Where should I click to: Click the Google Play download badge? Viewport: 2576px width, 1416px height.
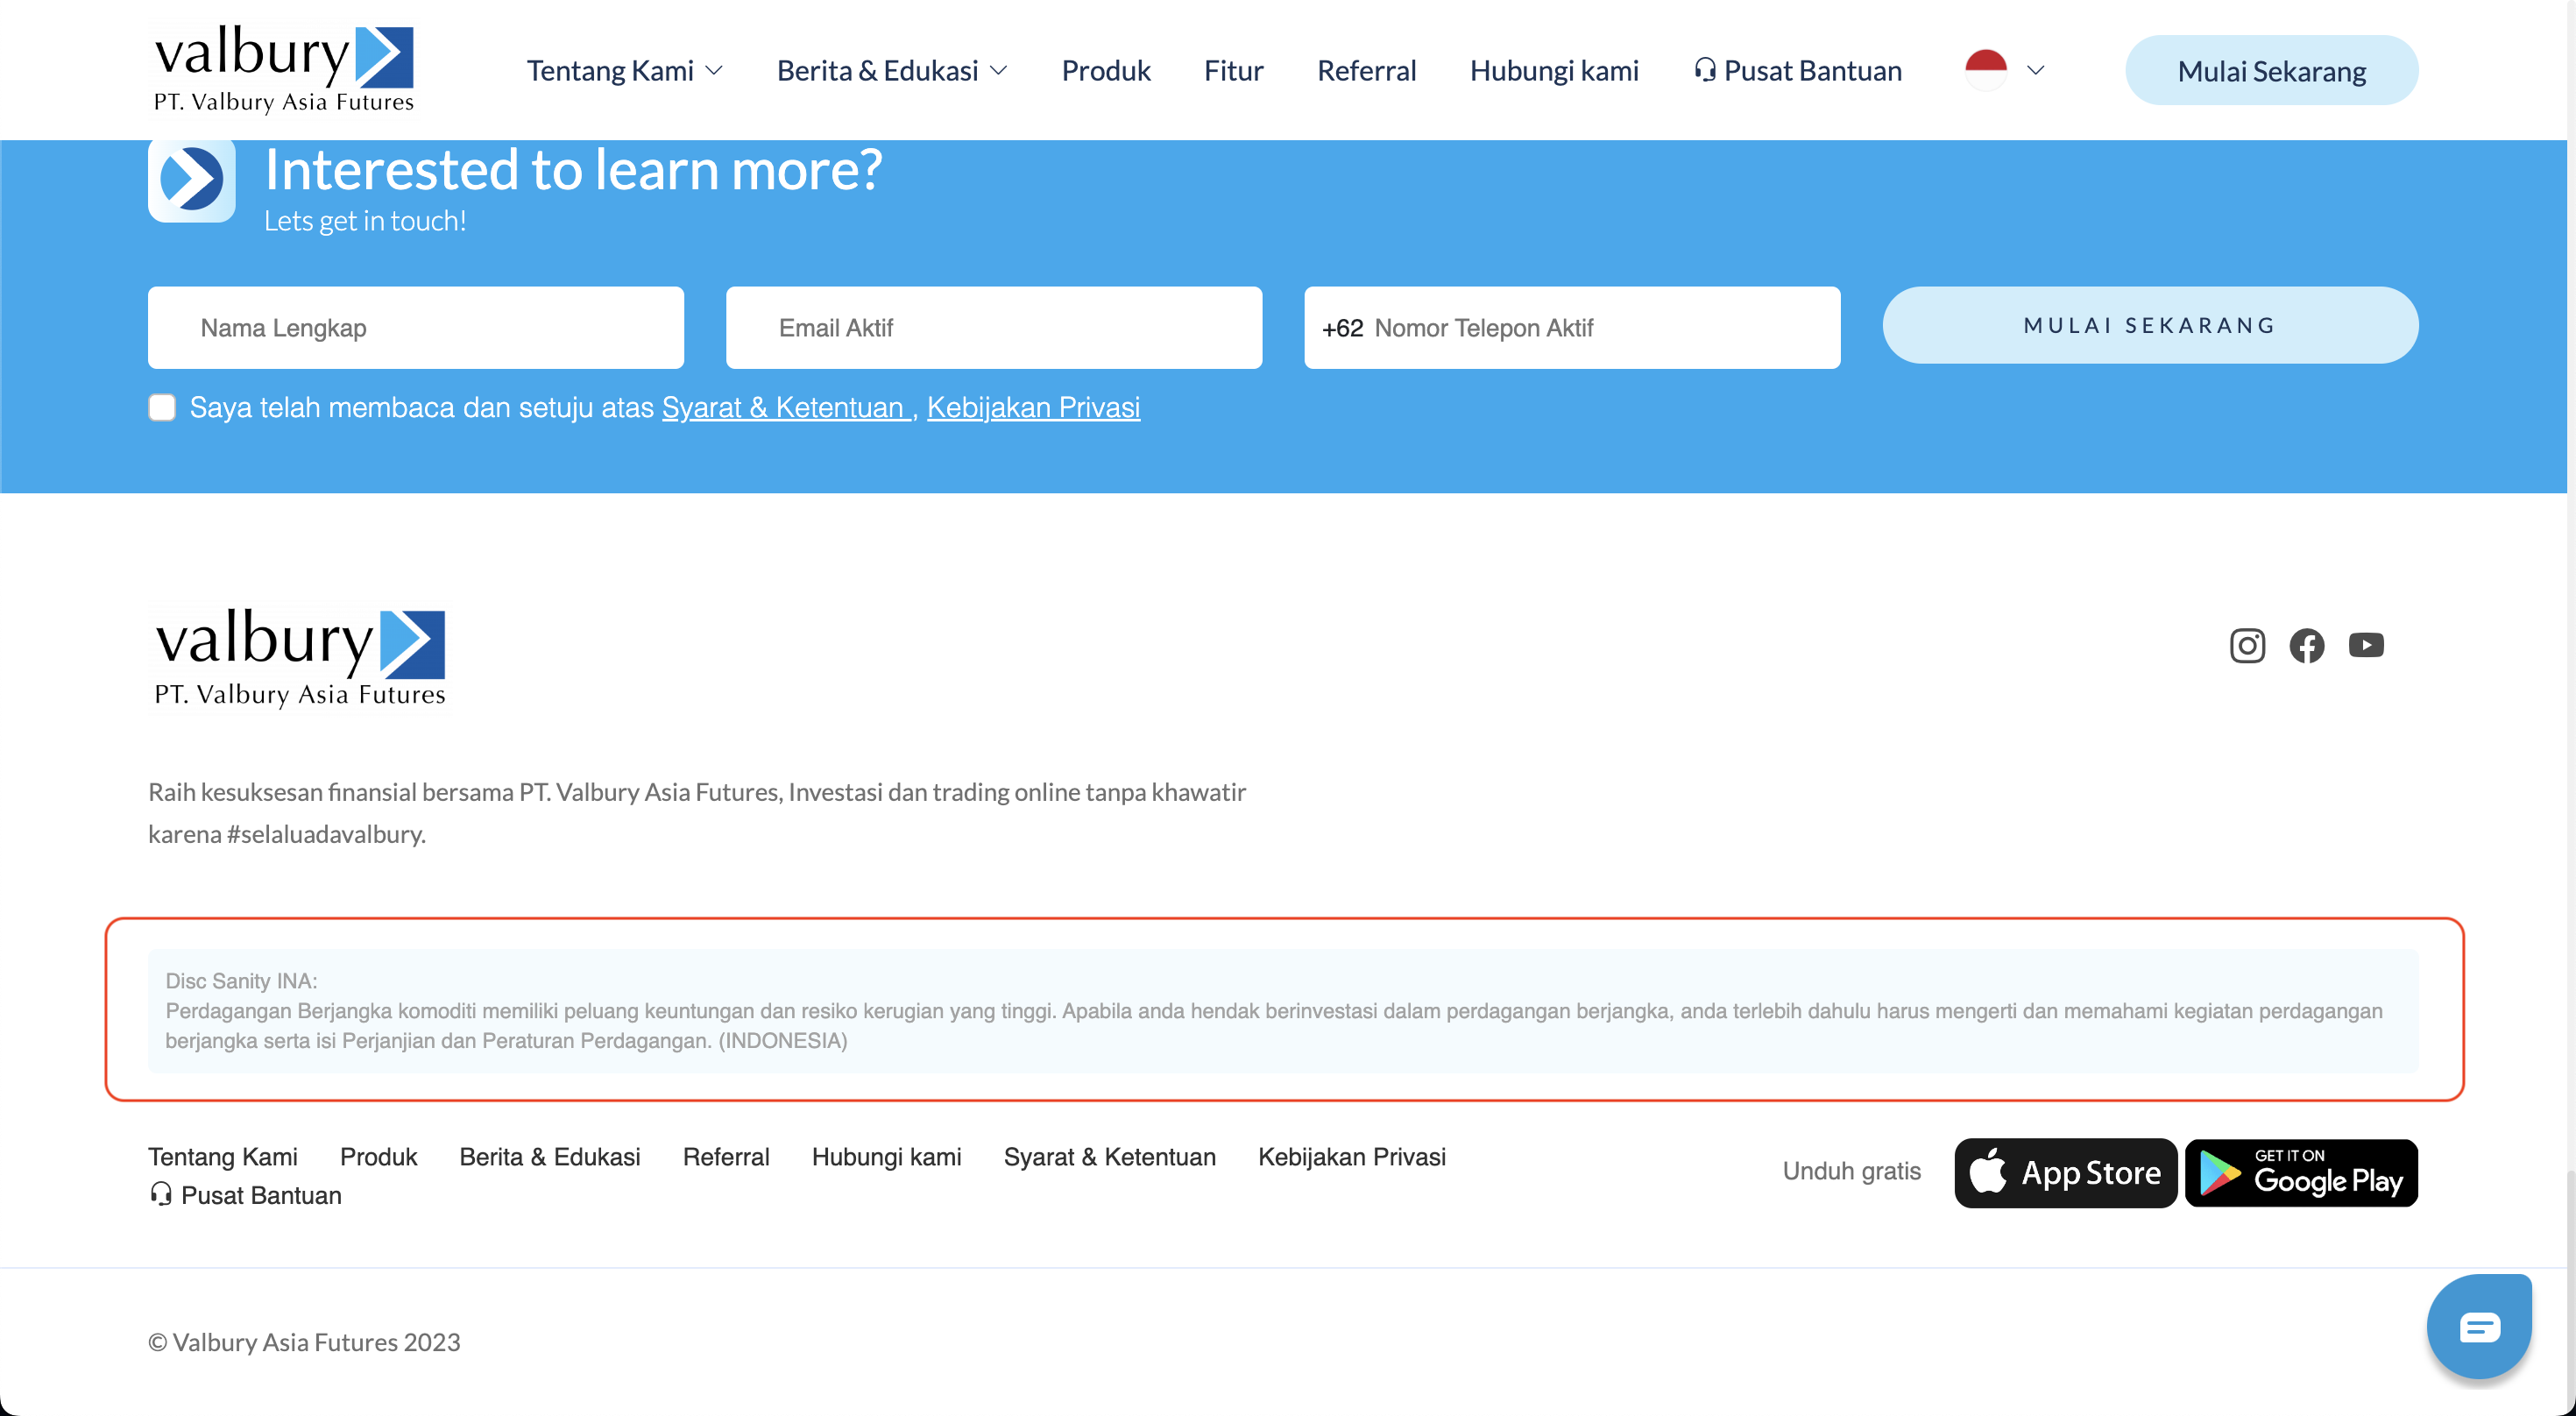(2301, 1172)
